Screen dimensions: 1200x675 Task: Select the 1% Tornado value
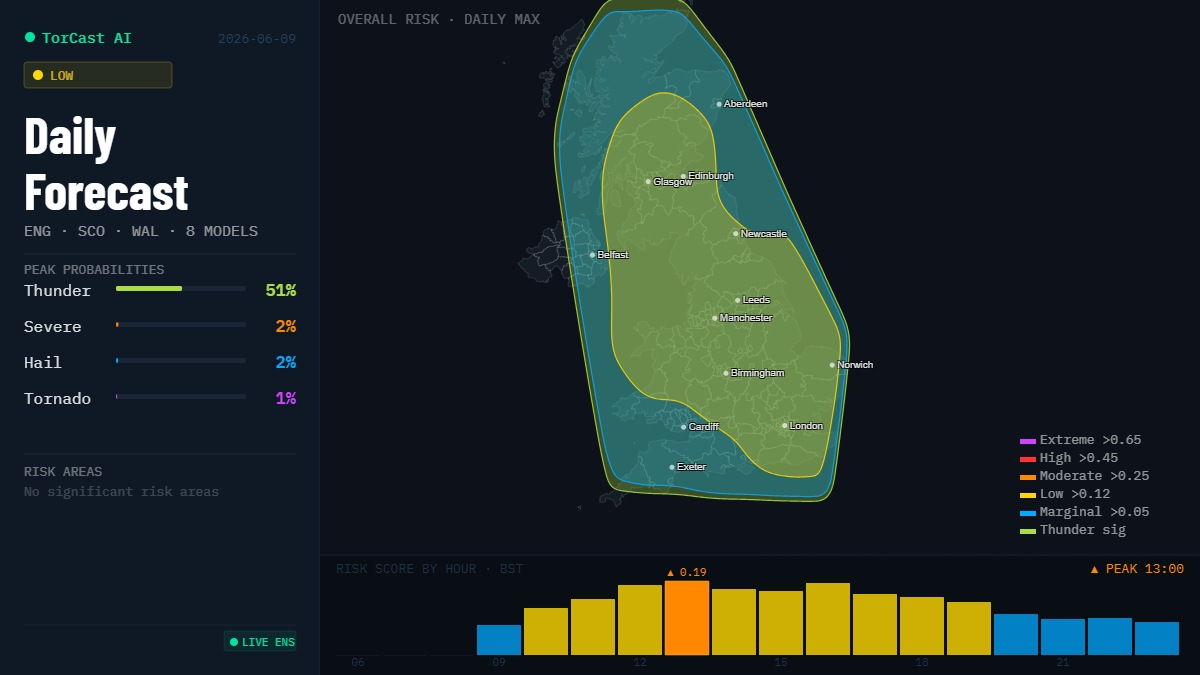click(x=286, y=399)
